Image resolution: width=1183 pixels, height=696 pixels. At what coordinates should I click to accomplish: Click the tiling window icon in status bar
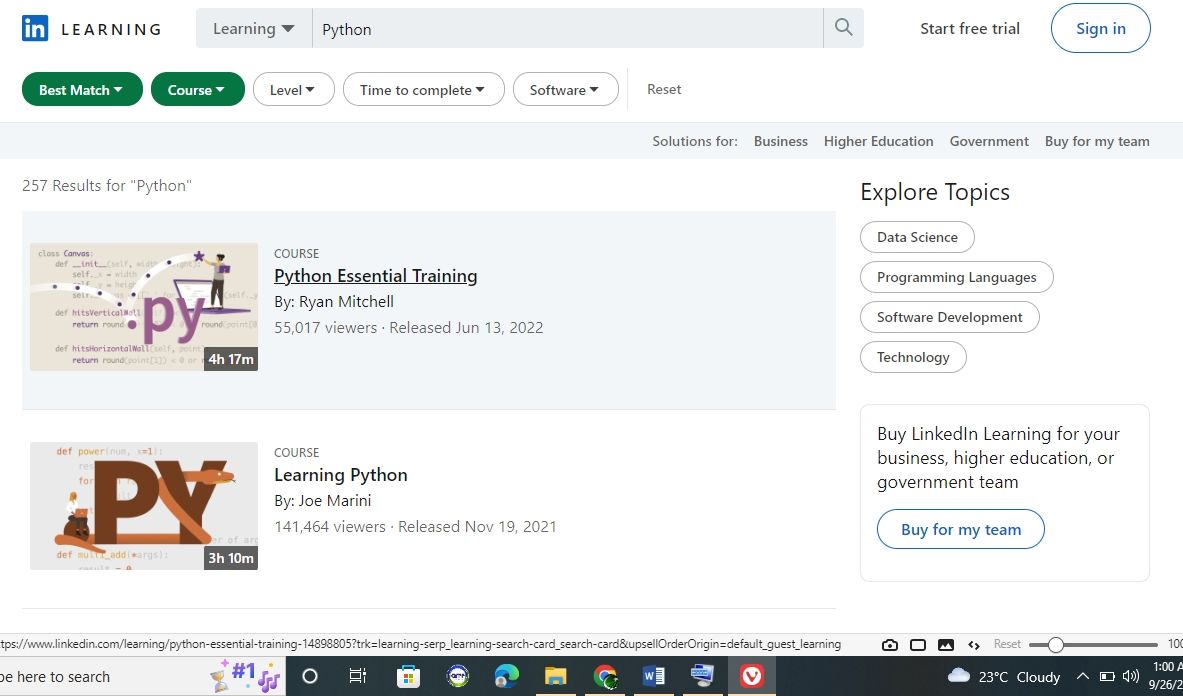point(918,645)
